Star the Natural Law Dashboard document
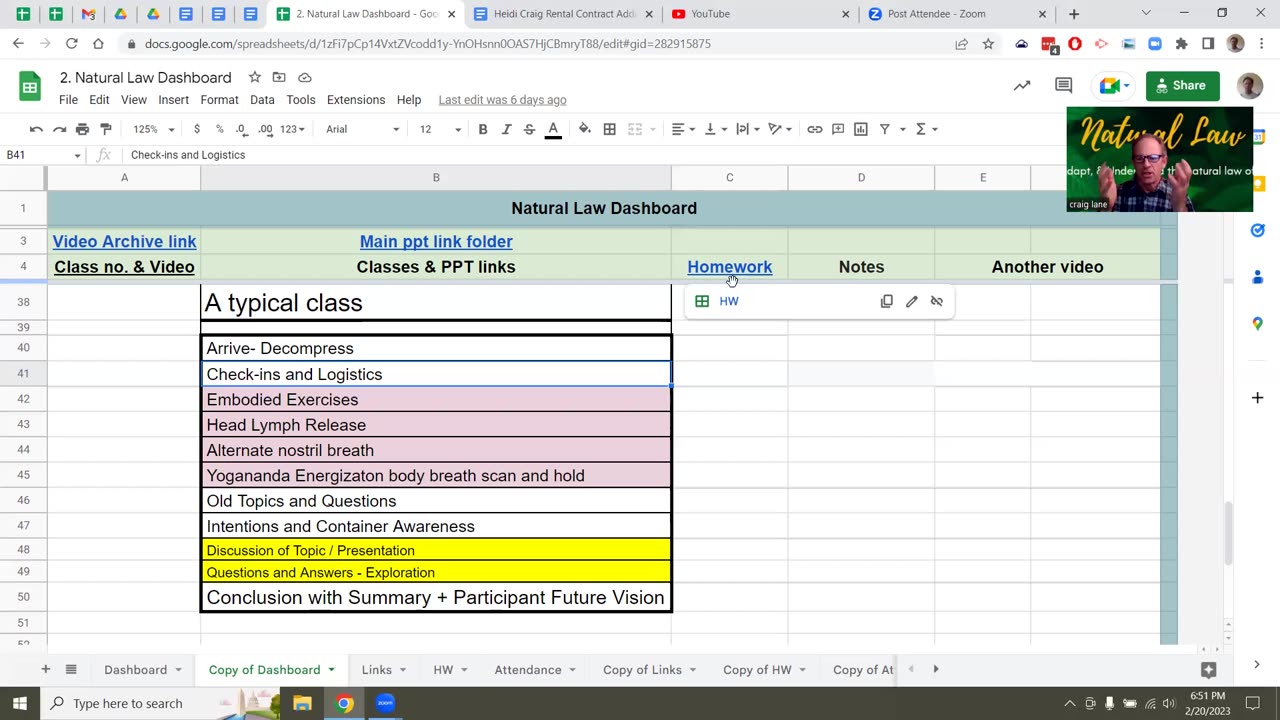 254,77
